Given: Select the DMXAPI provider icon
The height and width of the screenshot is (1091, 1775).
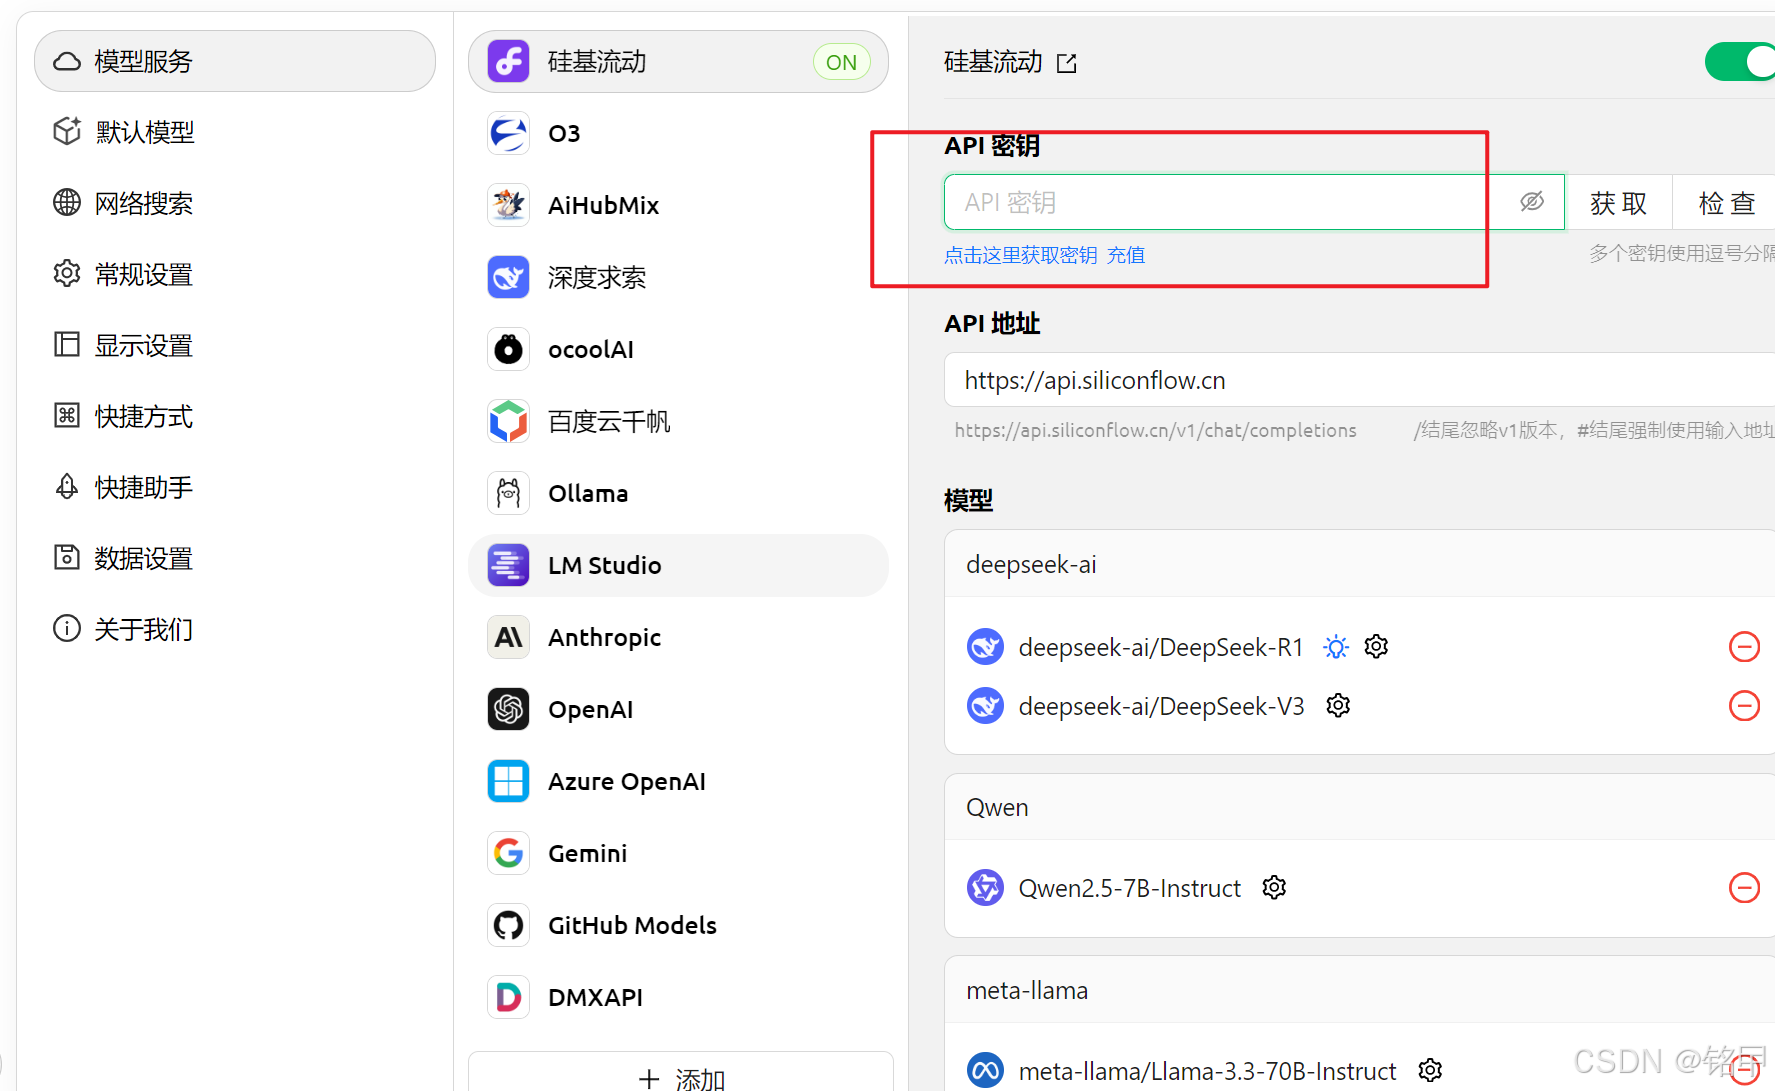Looking at the screenshot, I should 508,997.
